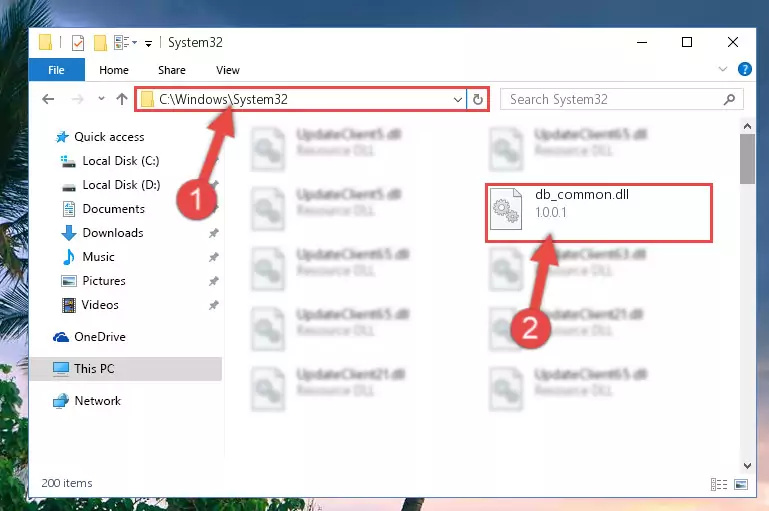The width and height of the screenshot is (769, 511).
Task: Click the C:\Windows\System32 address bar
Action: (x=300, y=100)
